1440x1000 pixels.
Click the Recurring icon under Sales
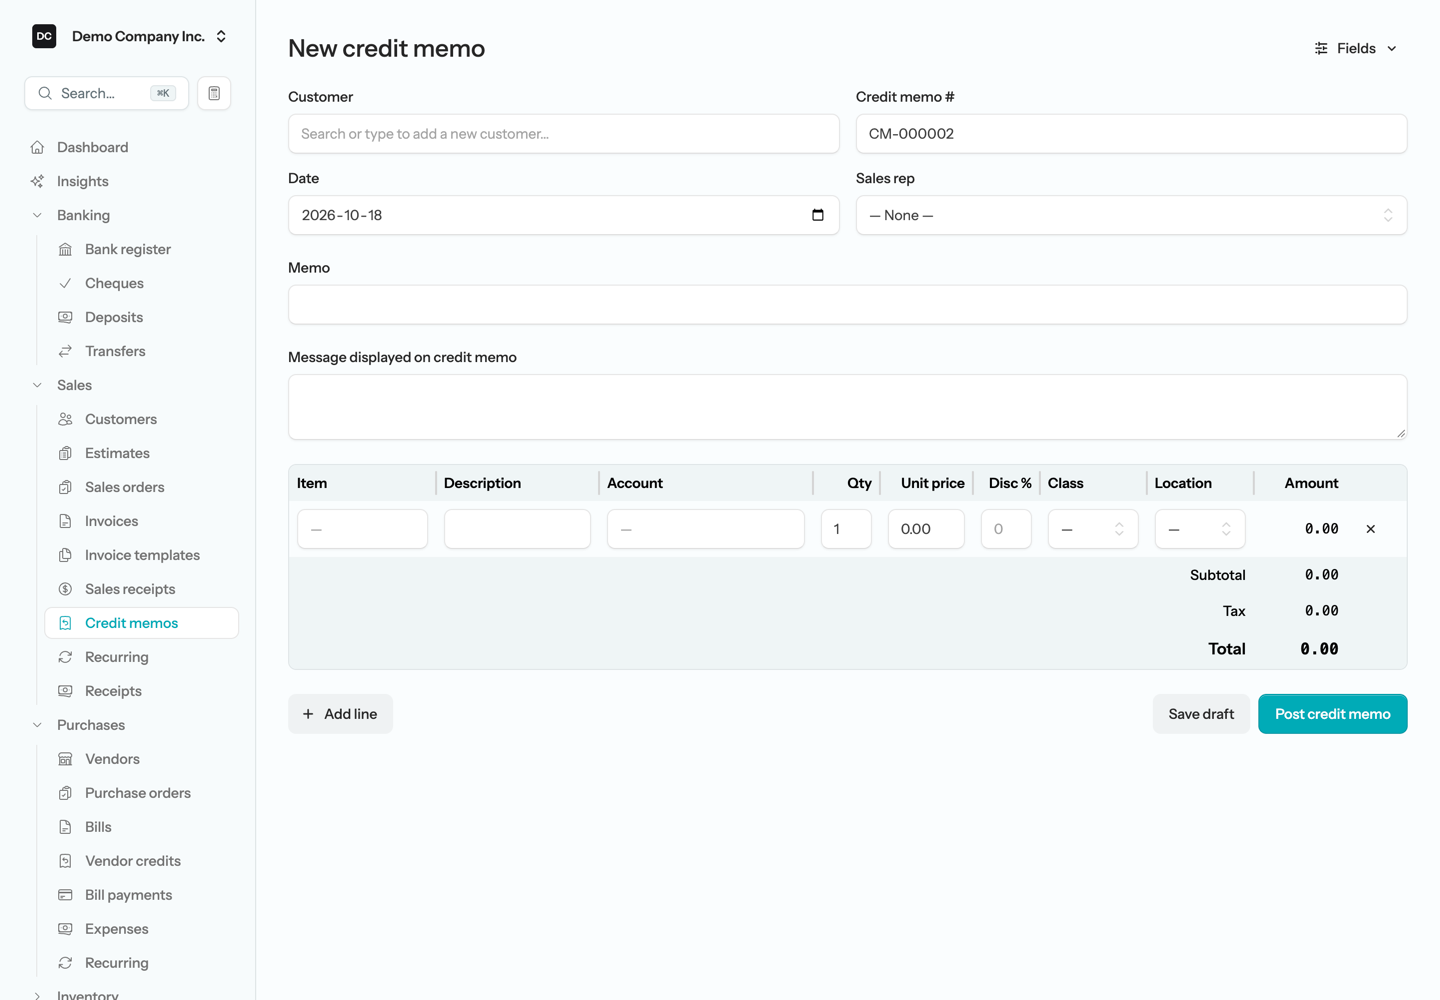pyautogui.click(x=65, y=657)
